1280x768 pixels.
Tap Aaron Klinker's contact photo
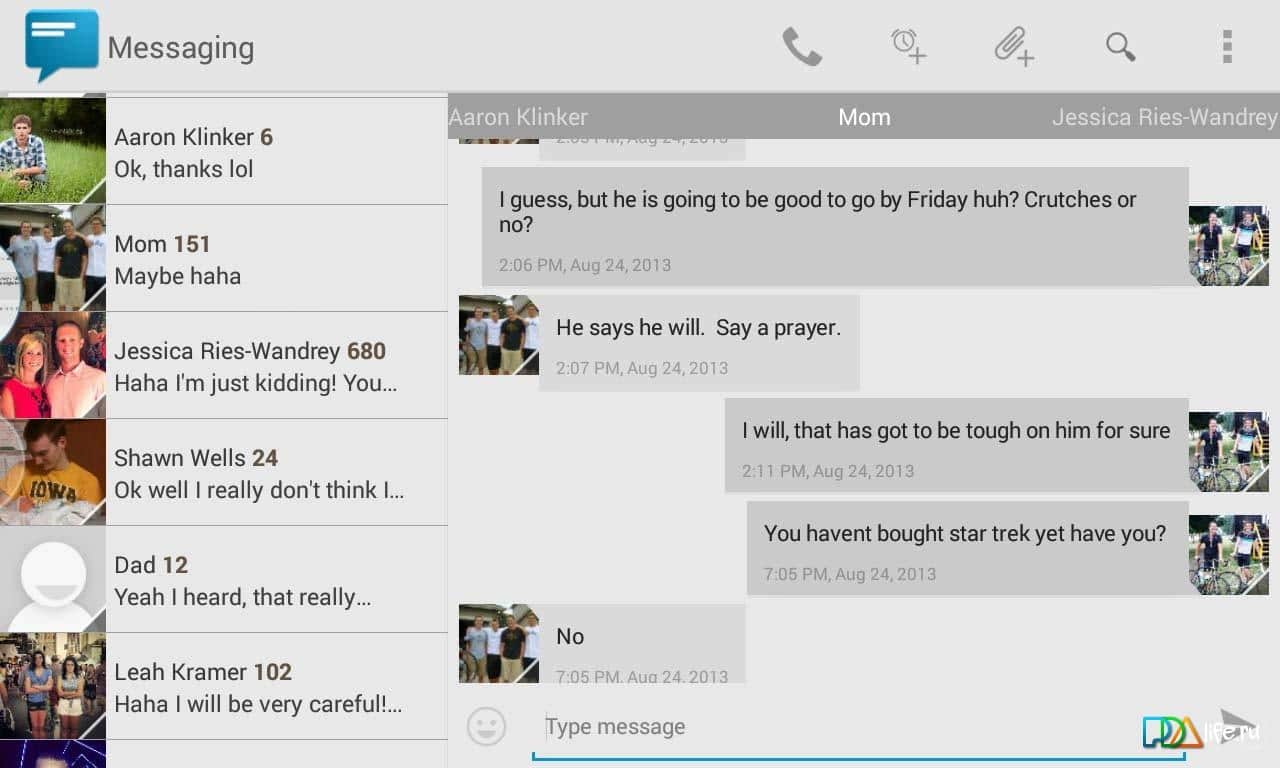(52, 151)
